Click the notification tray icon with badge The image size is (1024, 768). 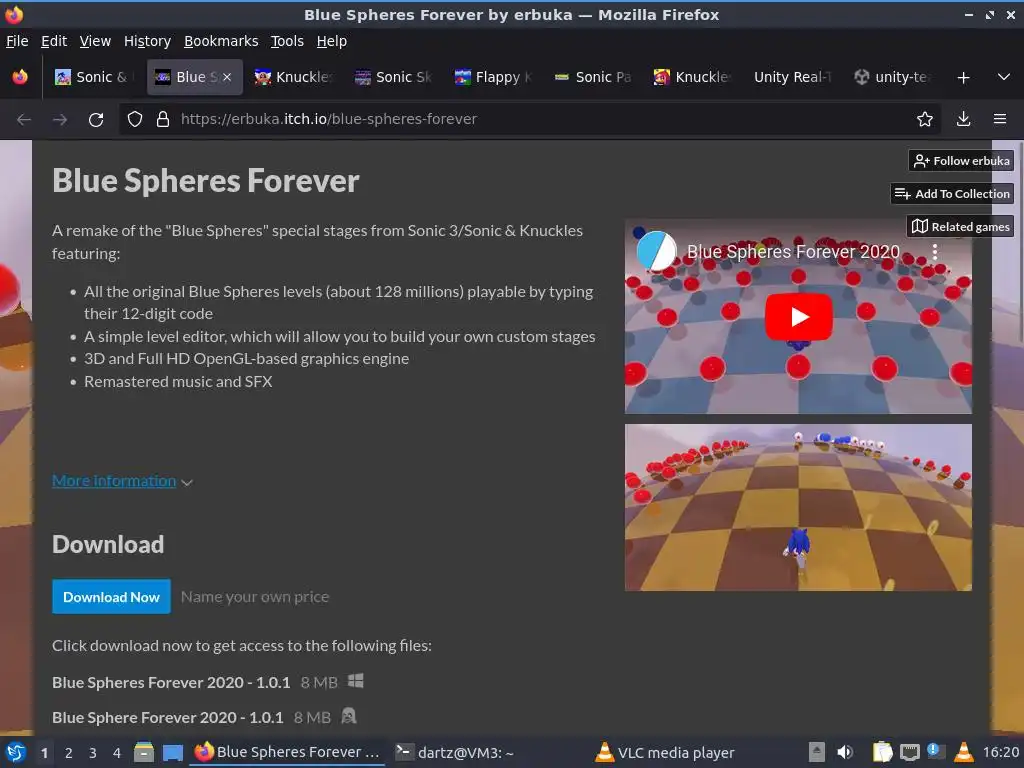coord(935,752)
